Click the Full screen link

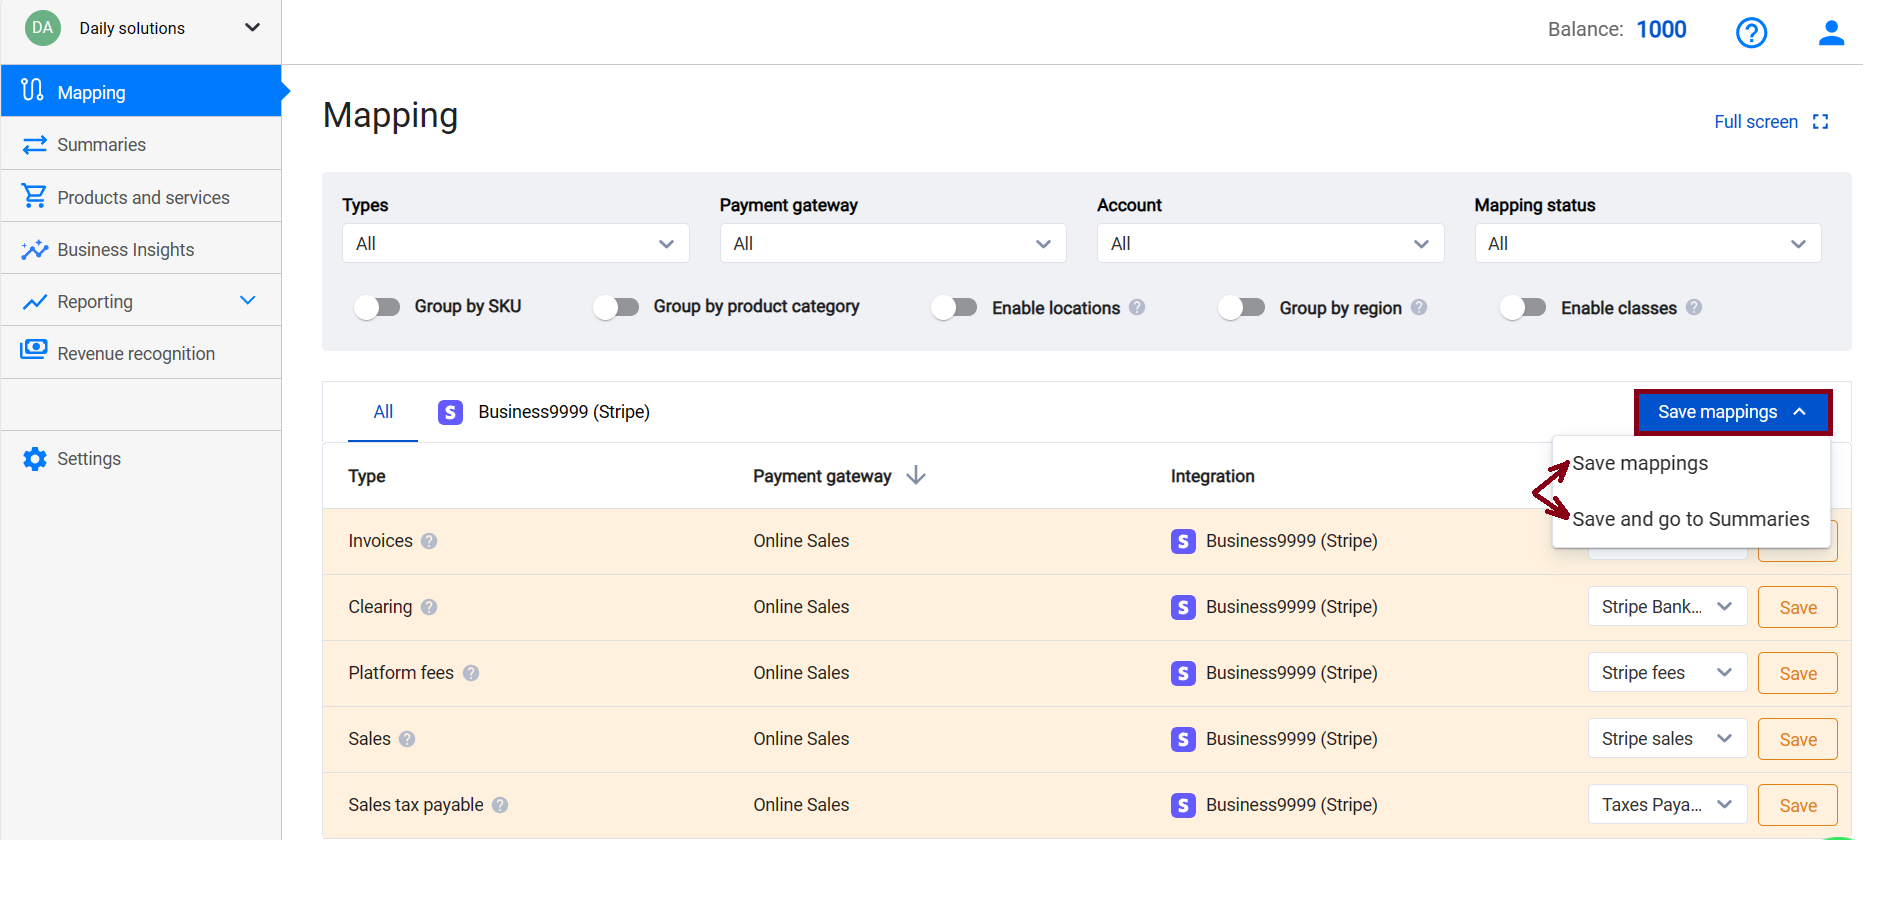point(1756,121)
